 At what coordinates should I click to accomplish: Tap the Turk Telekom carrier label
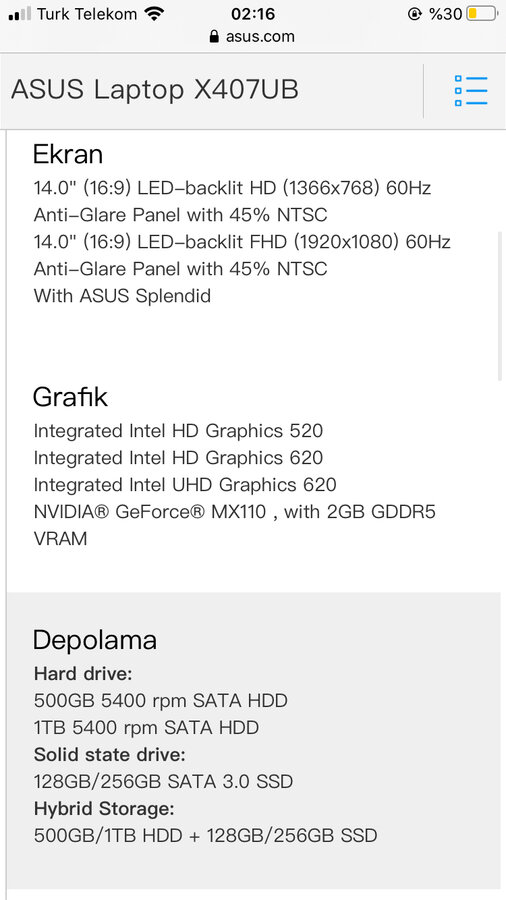pos(87,14)
